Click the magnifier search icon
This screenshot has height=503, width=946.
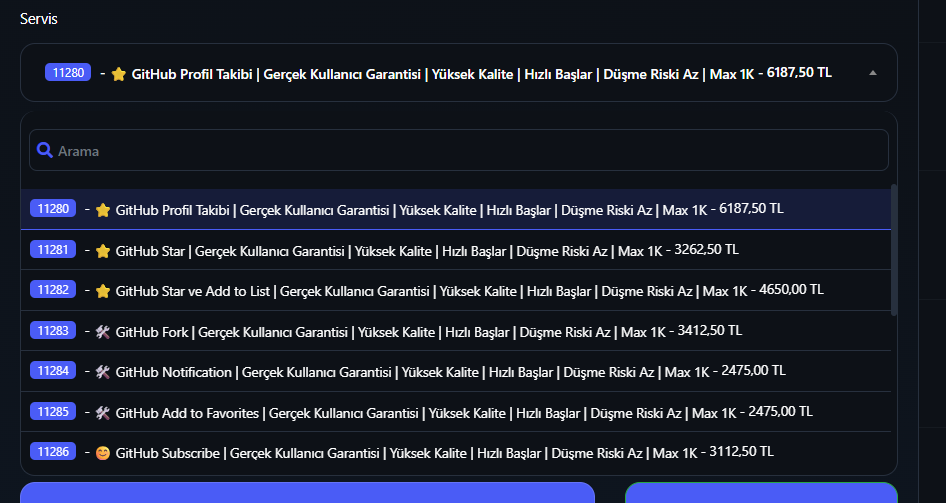pos(45,150)
